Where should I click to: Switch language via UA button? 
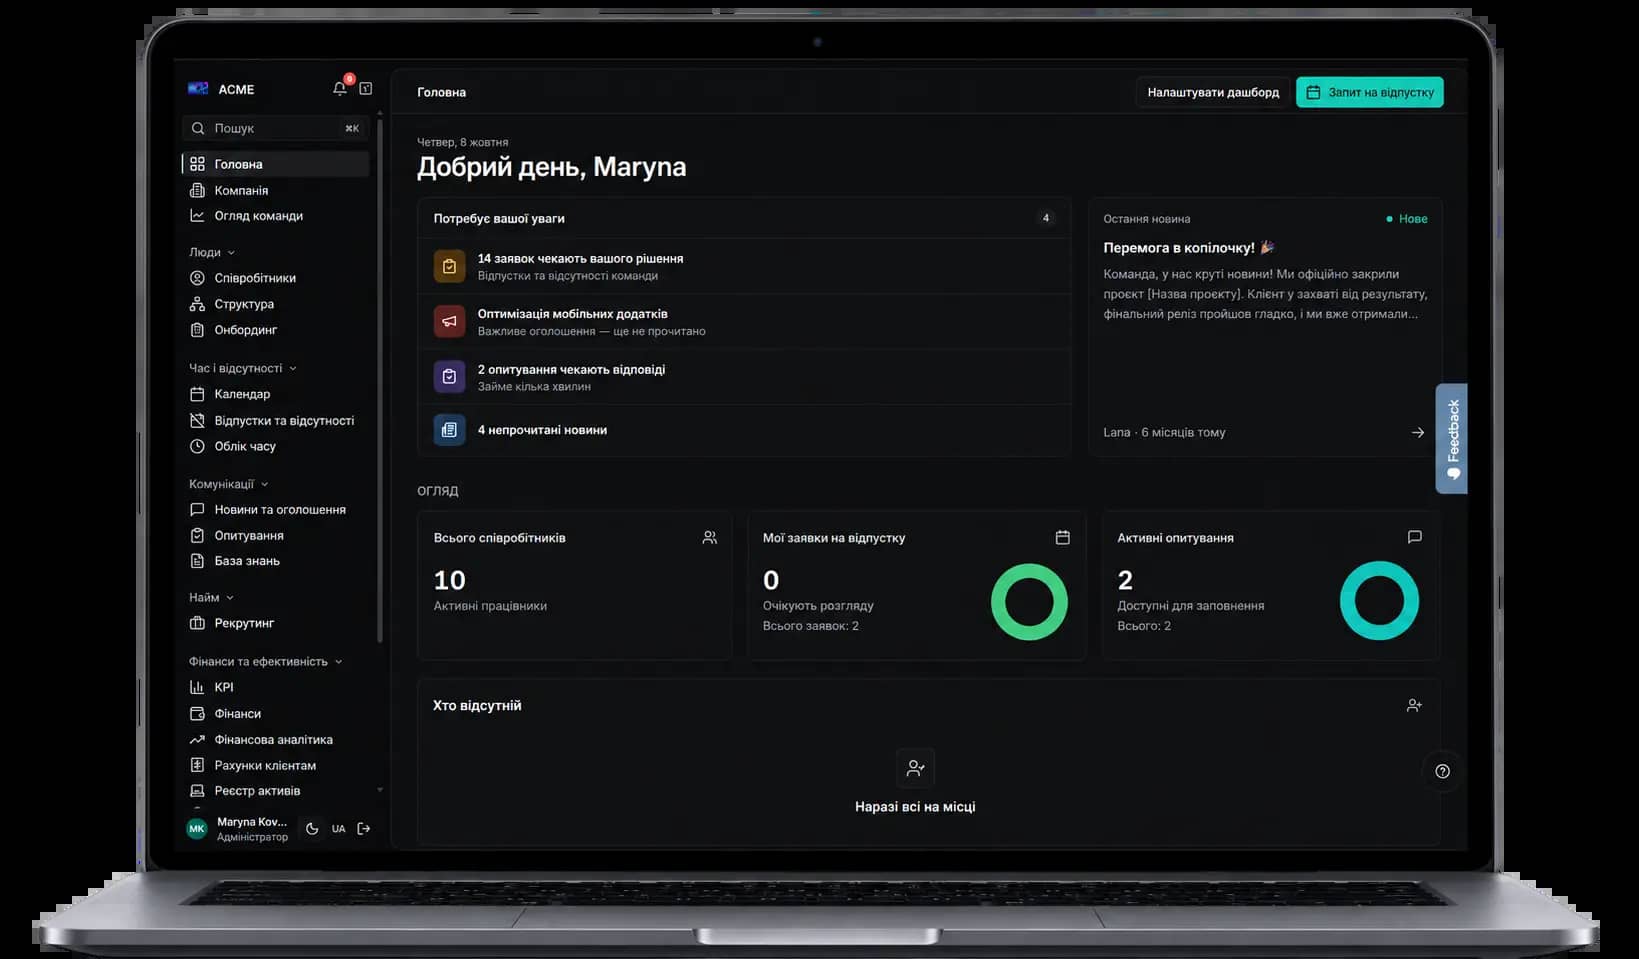[339, 829]
